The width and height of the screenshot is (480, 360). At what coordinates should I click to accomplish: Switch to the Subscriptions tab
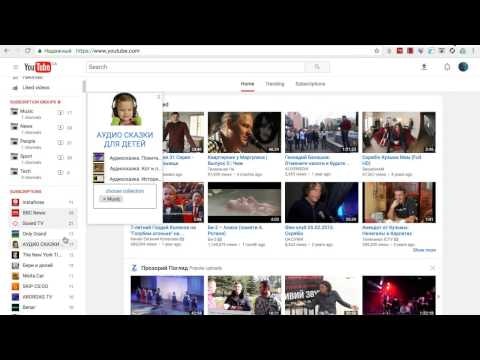(310, 84)
